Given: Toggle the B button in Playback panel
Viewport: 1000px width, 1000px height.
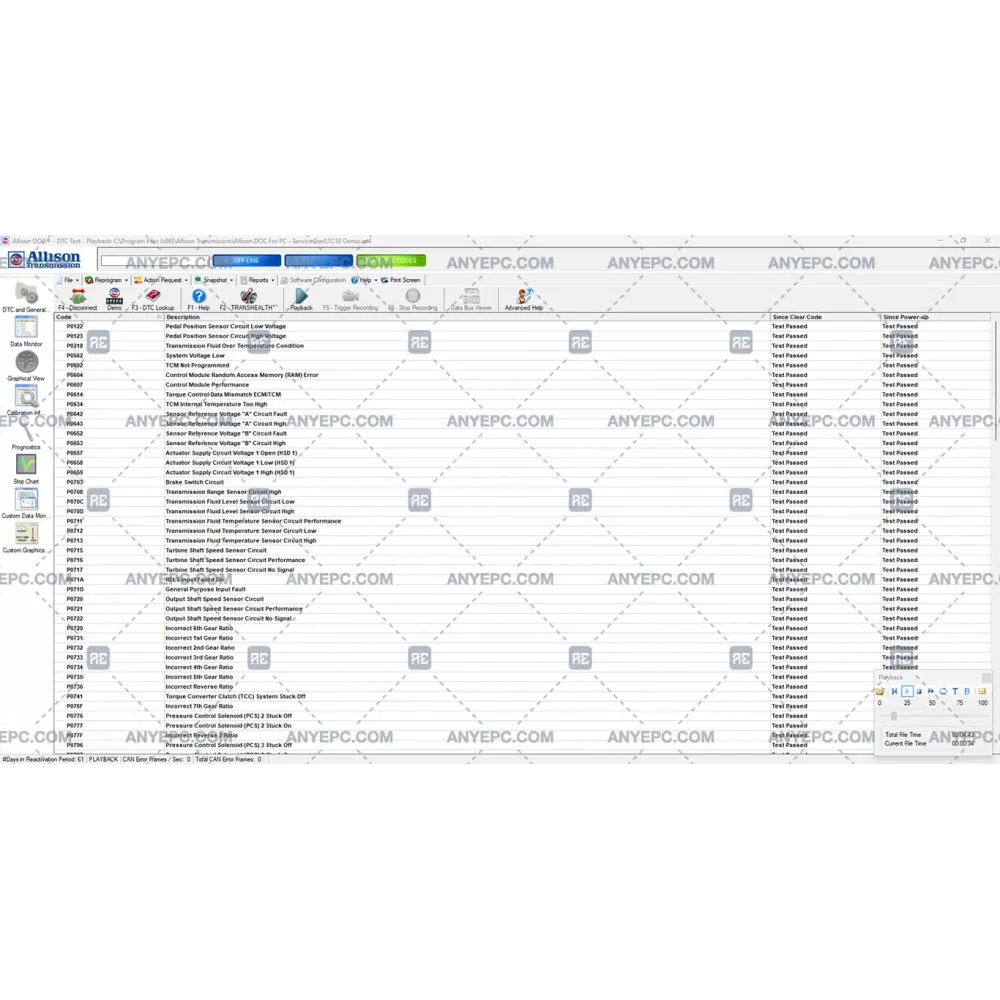Looking at the screenshot, I should click(x=967, y=691).
